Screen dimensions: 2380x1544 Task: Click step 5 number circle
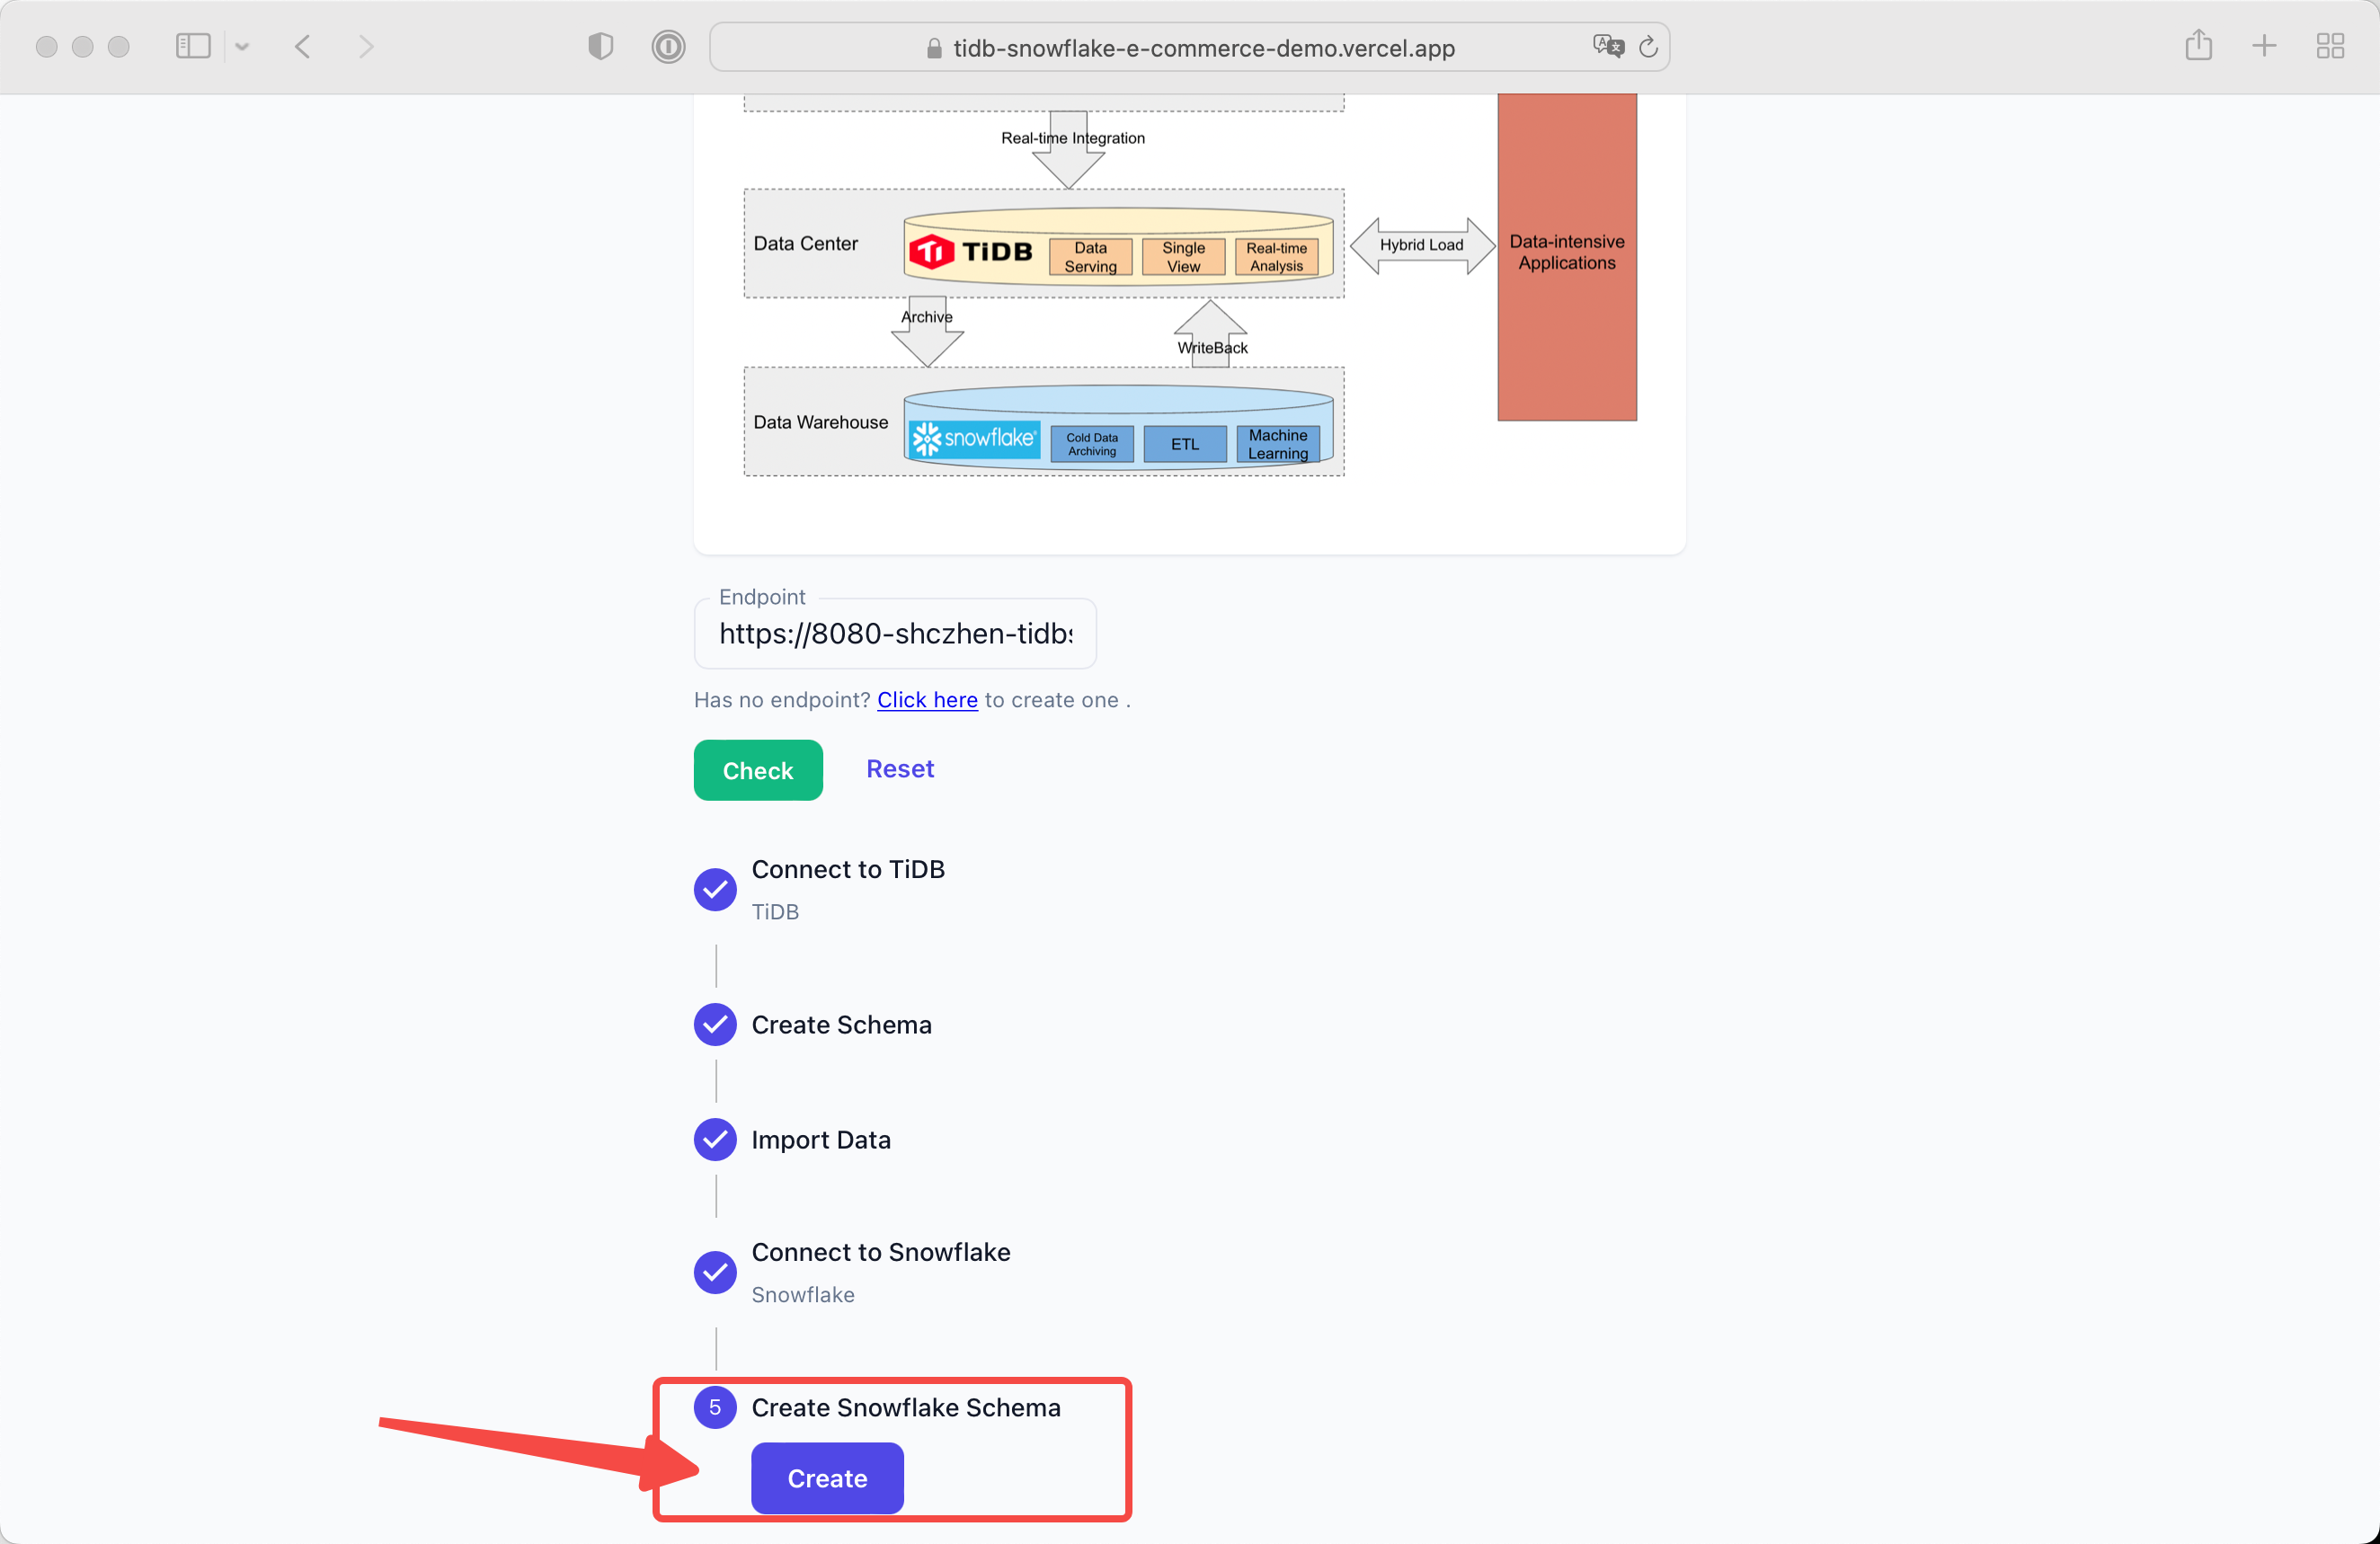(715, 1408)
